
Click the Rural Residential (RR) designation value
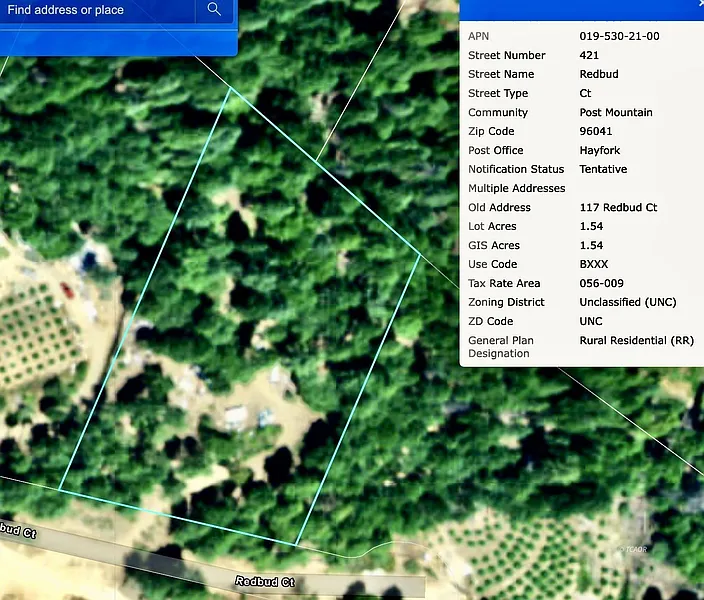636,341
